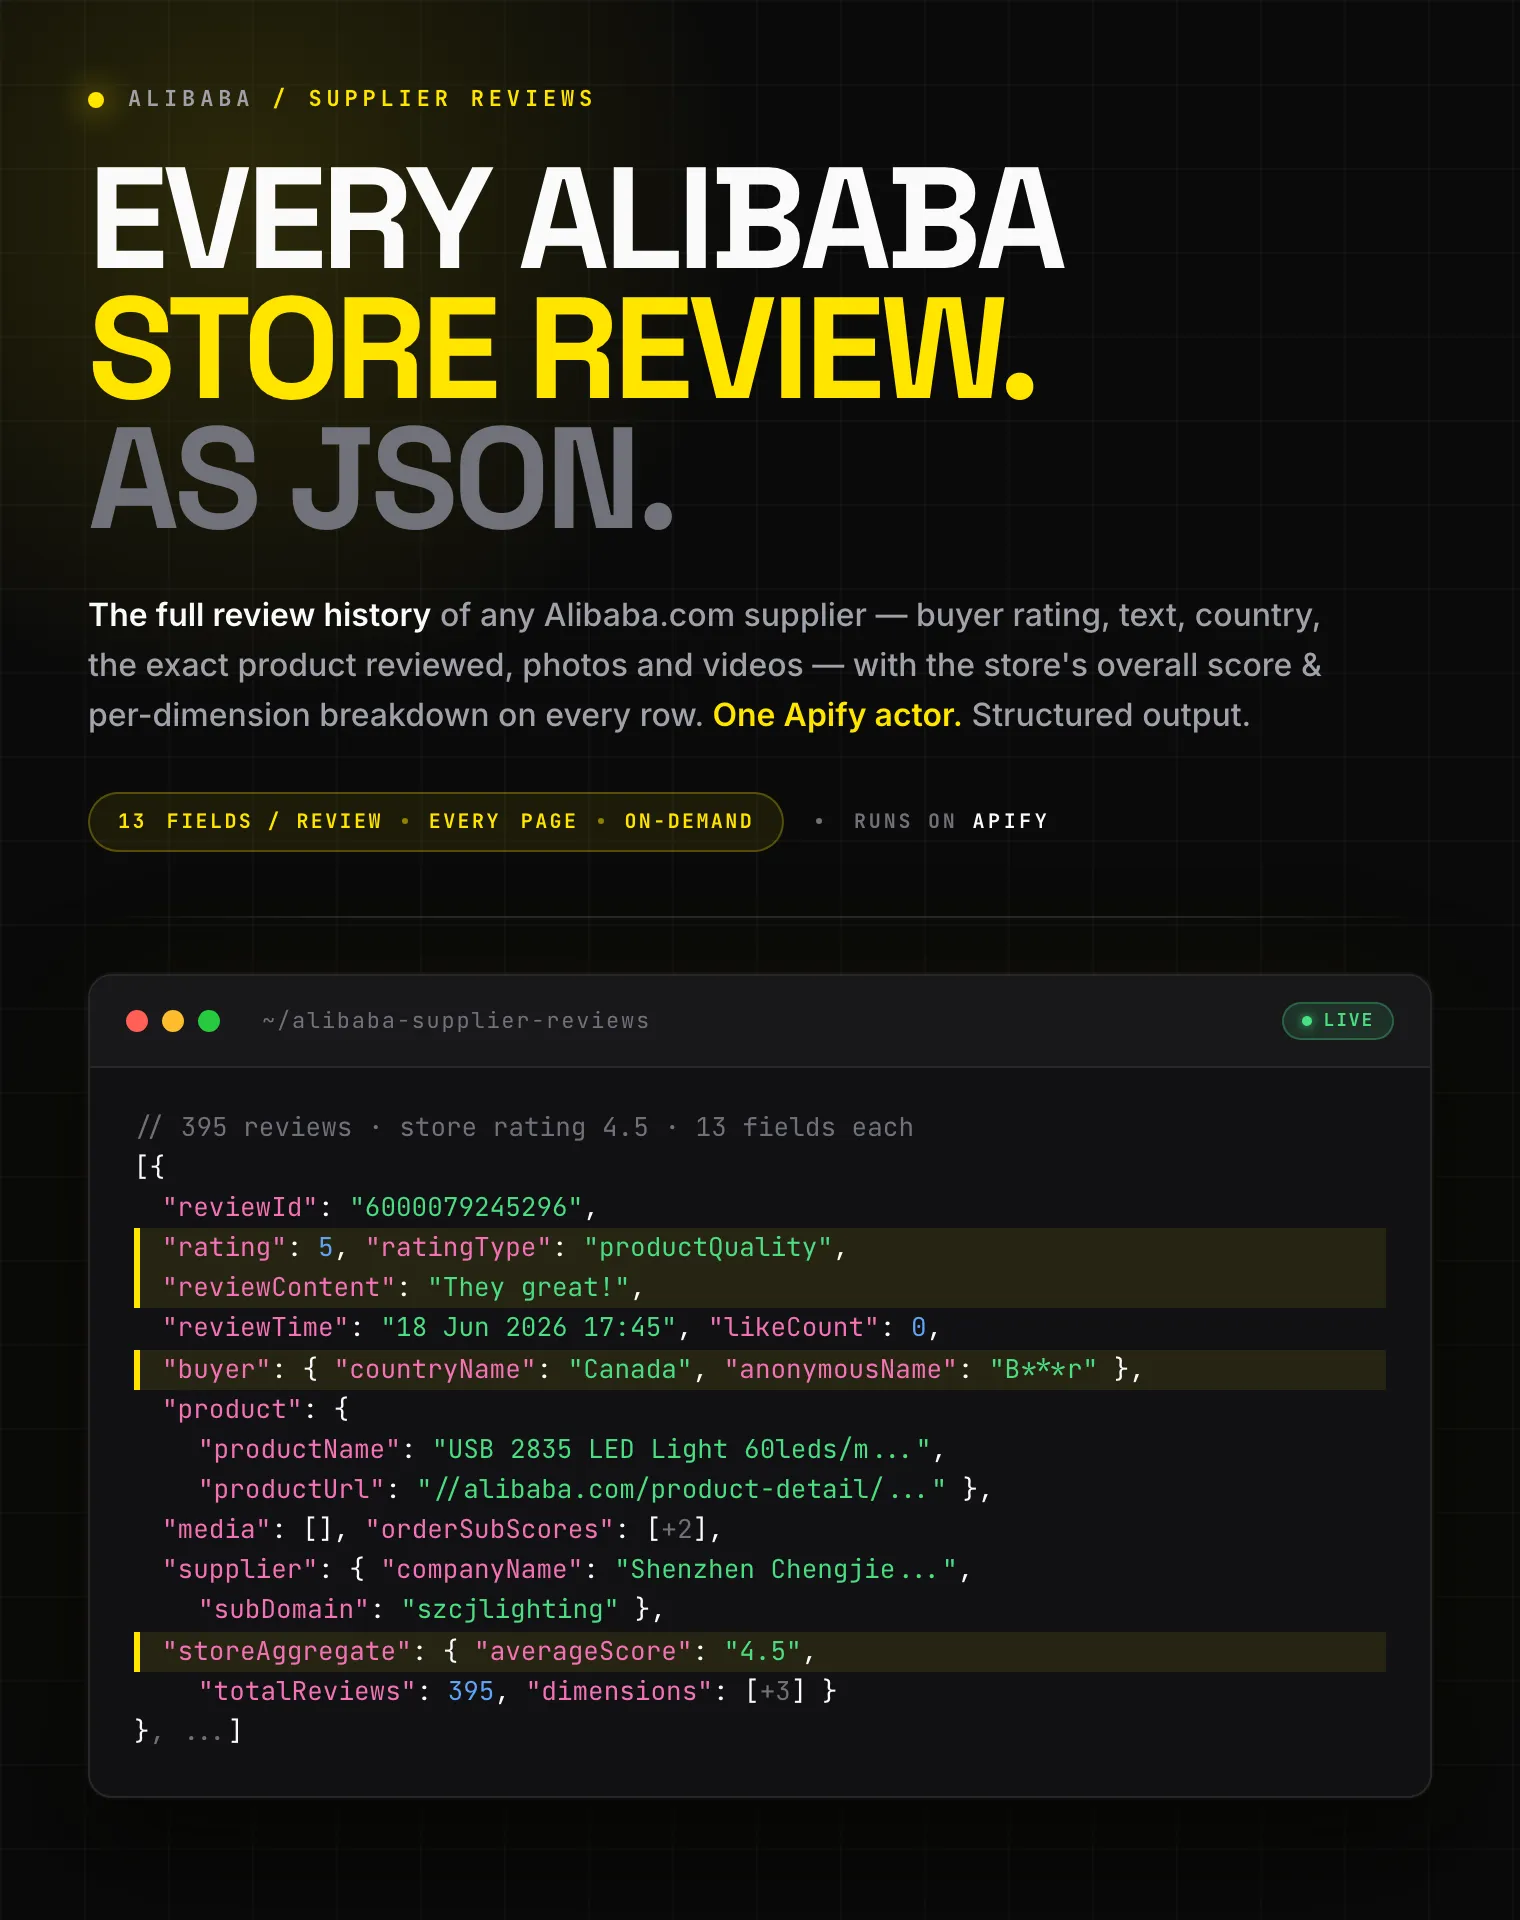Click the averageScore "4.5" value
The image size is (1520, 1920).
[763, 1651]
